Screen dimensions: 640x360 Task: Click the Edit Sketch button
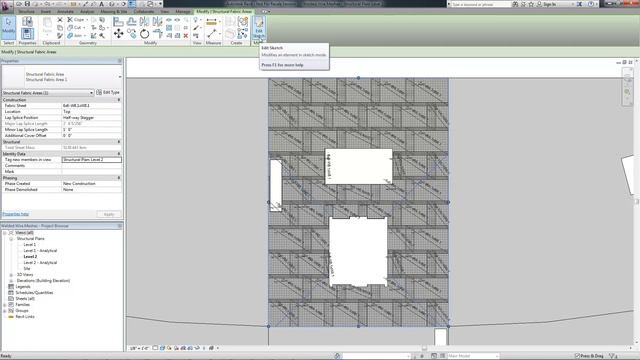(259, 28)
